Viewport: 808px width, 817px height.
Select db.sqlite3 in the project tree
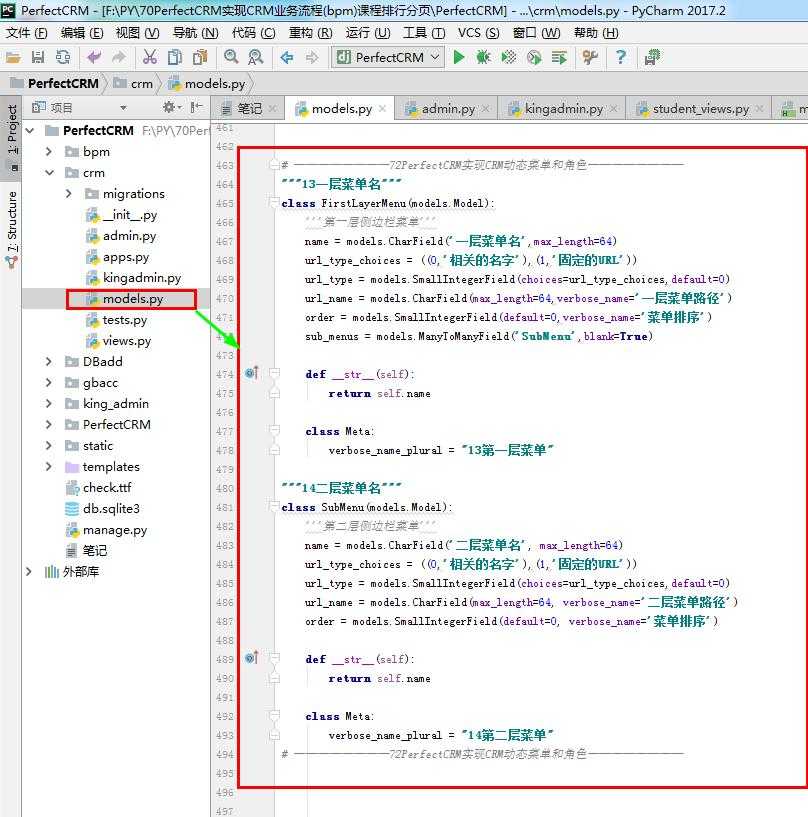point(111,509)
